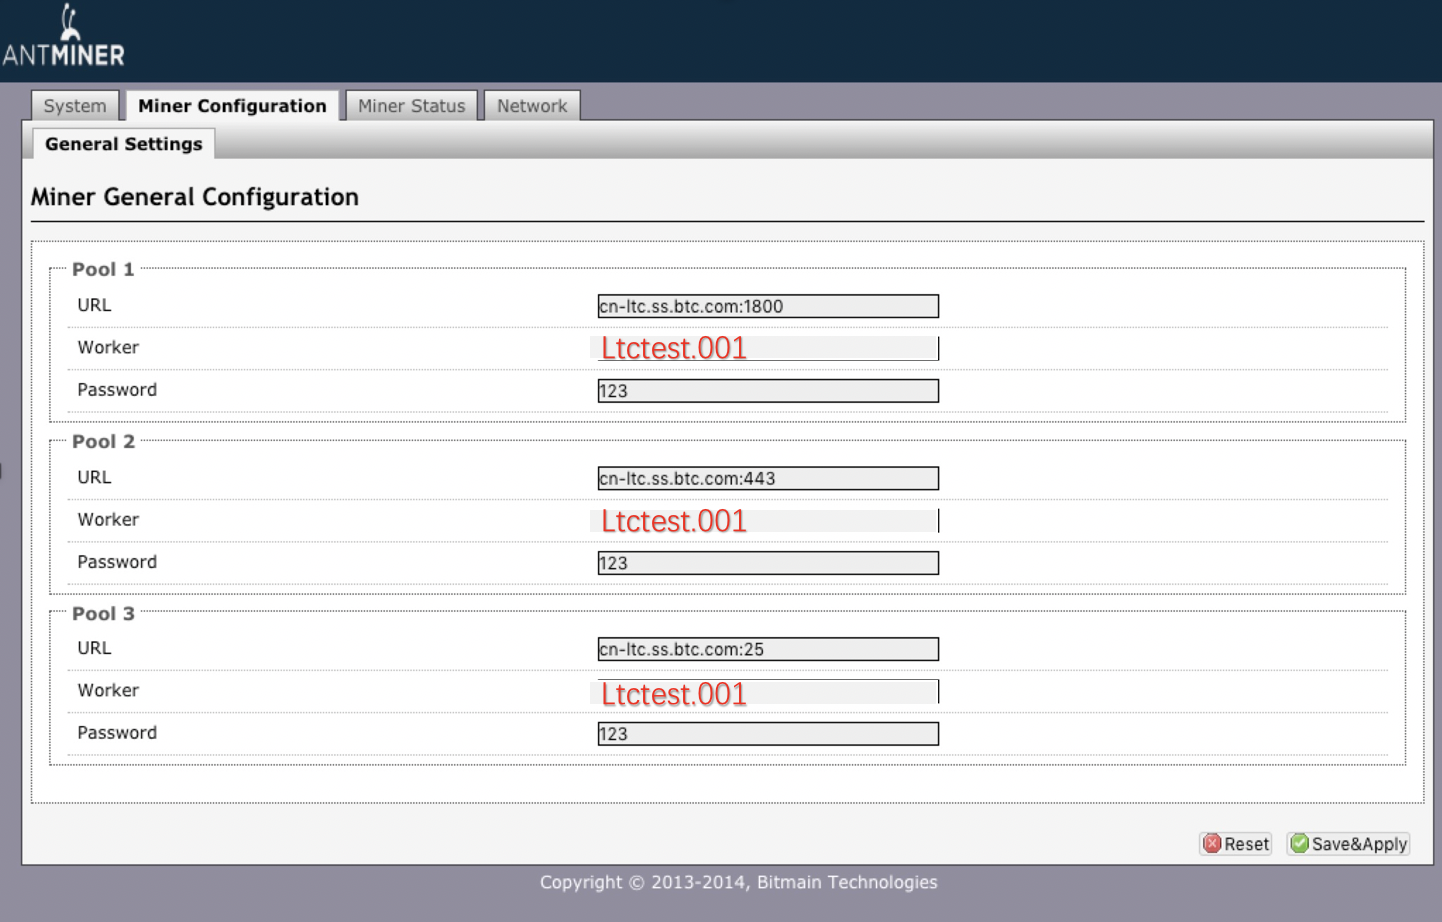This screenshot has height=922, width=1442.
Task: Open the Miner Configuration tab
Action: coord(232,105)
